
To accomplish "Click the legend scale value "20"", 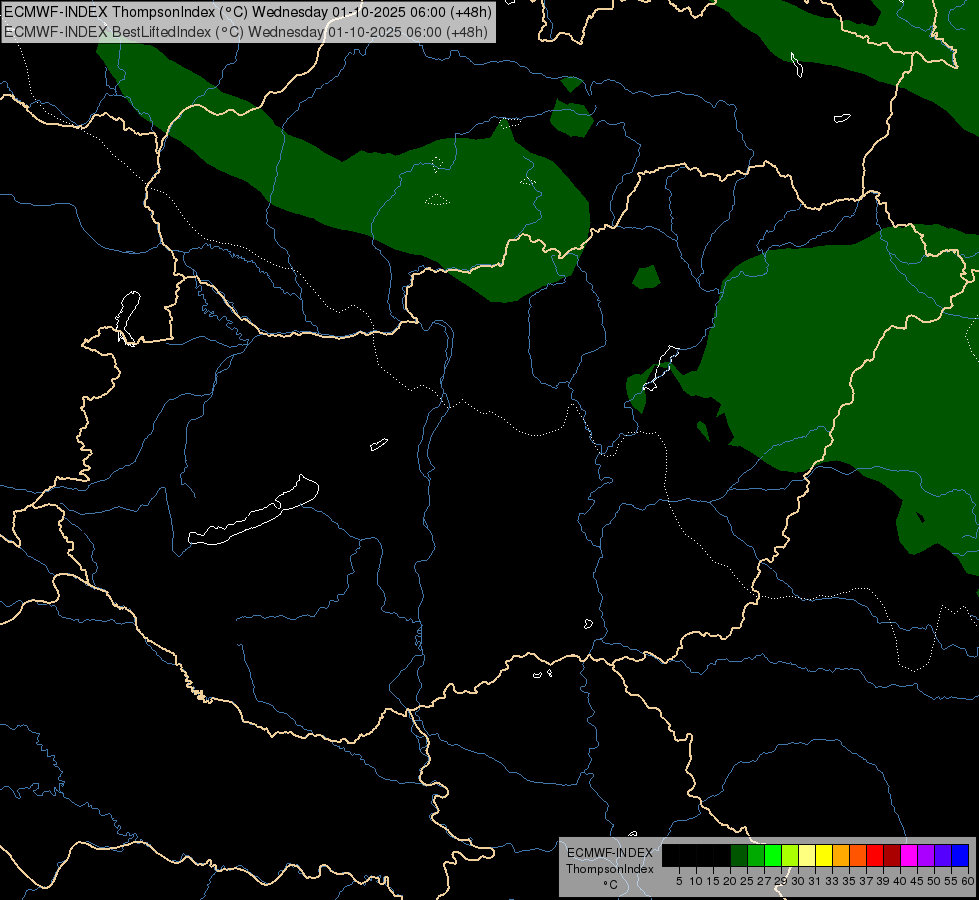I will 730,881.
